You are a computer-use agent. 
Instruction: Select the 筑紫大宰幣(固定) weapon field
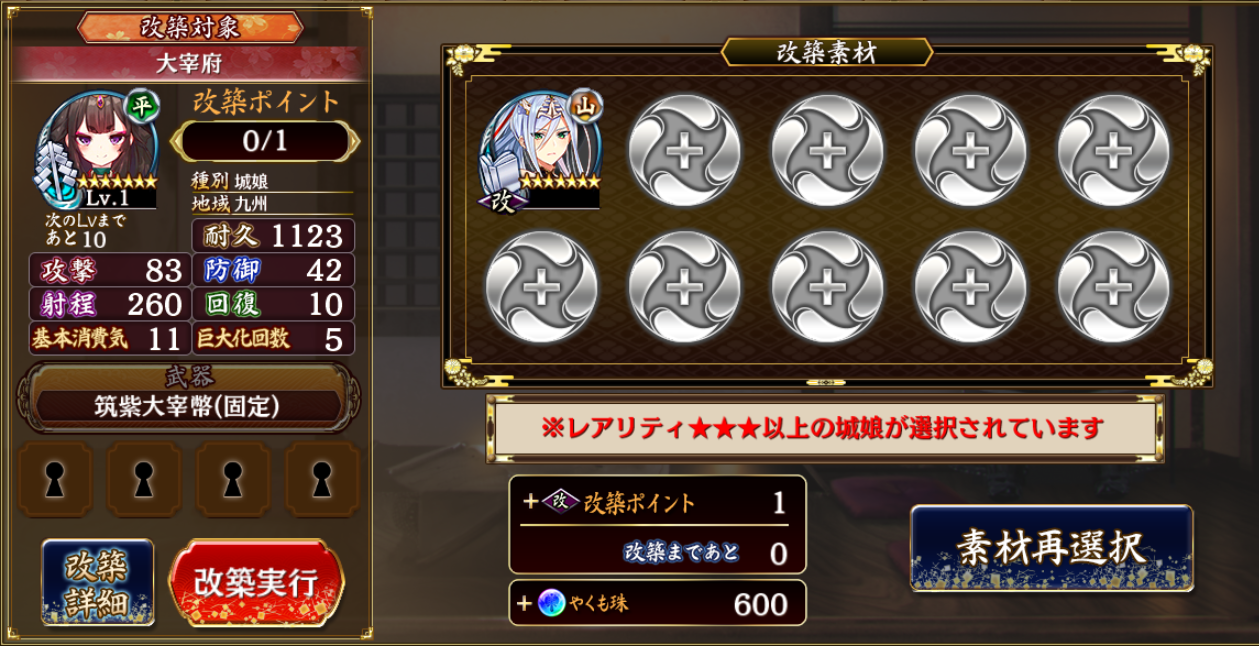(188, 406)
